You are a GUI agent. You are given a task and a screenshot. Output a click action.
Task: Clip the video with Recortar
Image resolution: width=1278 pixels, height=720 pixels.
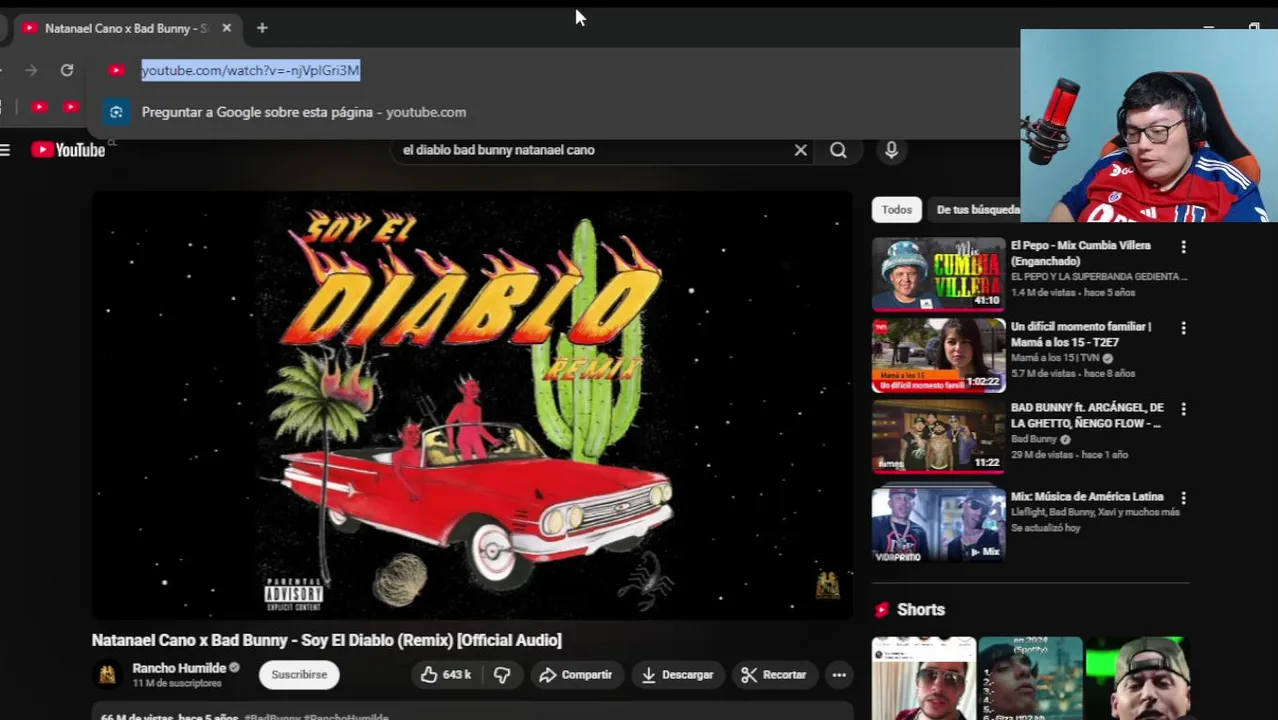point(773,675)
